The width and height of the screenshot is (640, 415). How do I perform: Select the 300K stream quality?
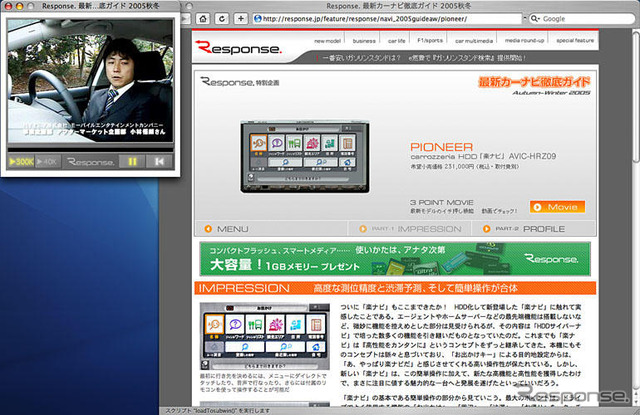[21, 162]
